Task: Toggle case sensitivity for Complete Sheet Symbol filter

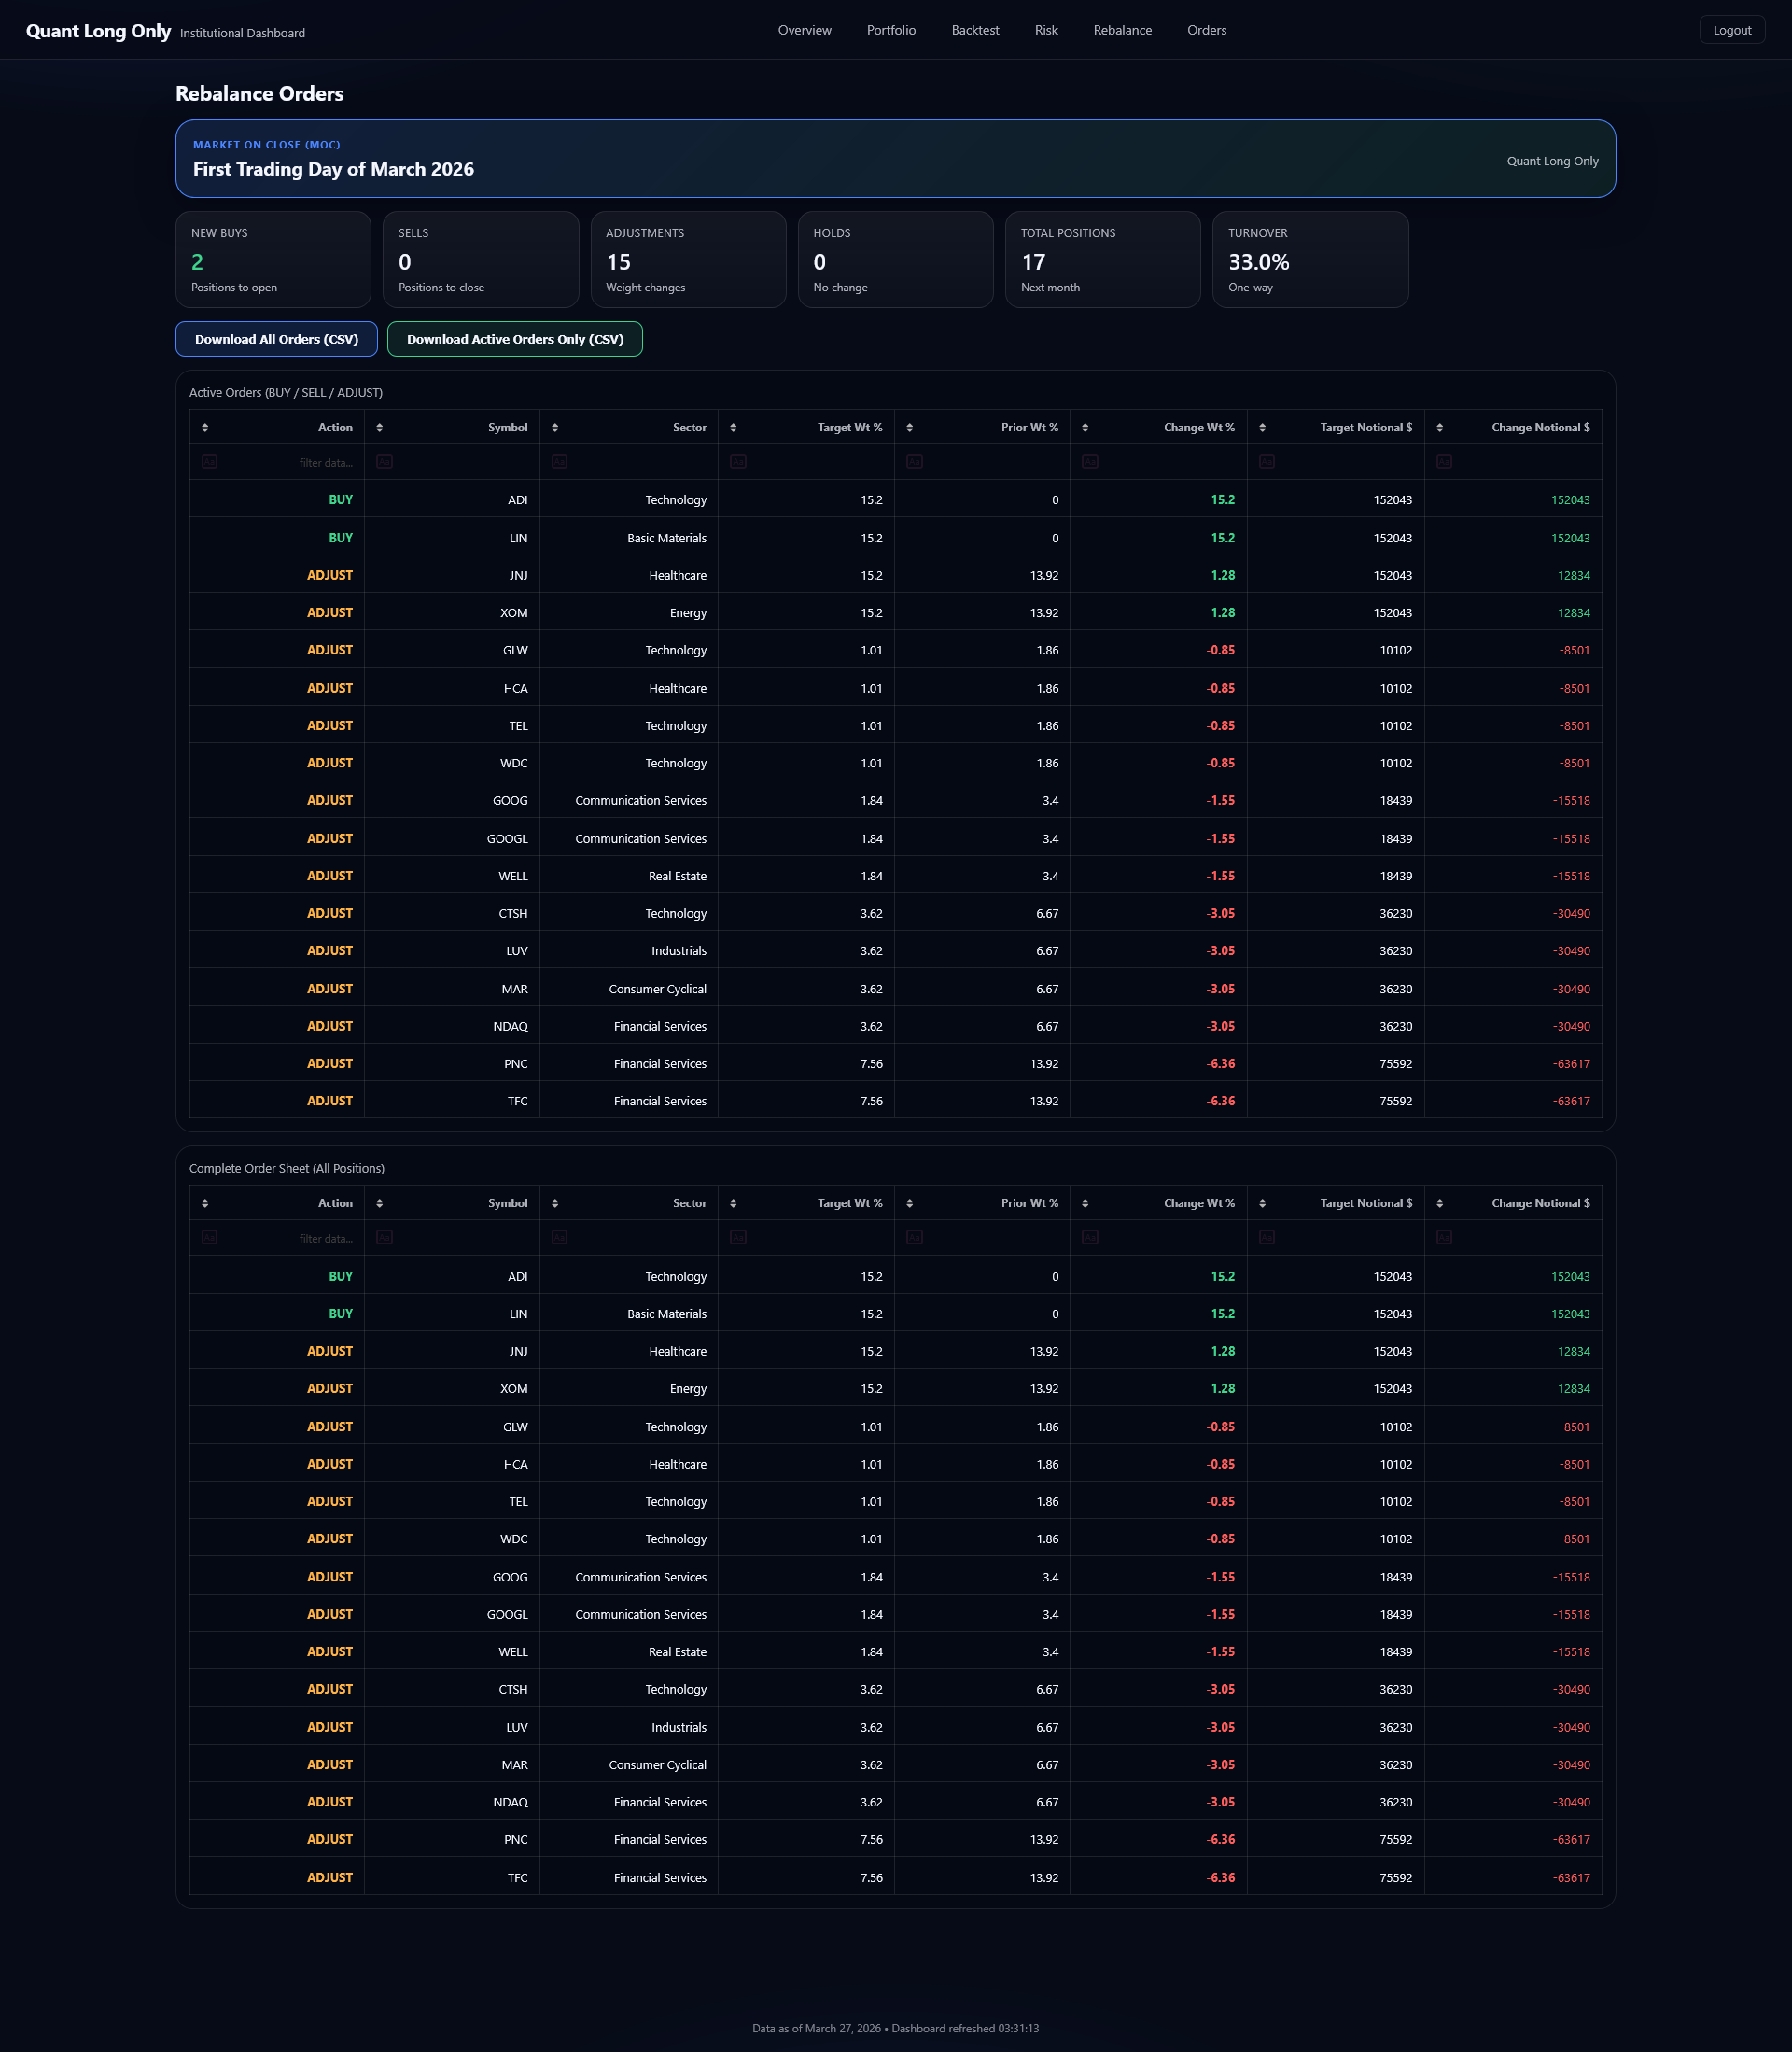Action: click(384, 1238)
